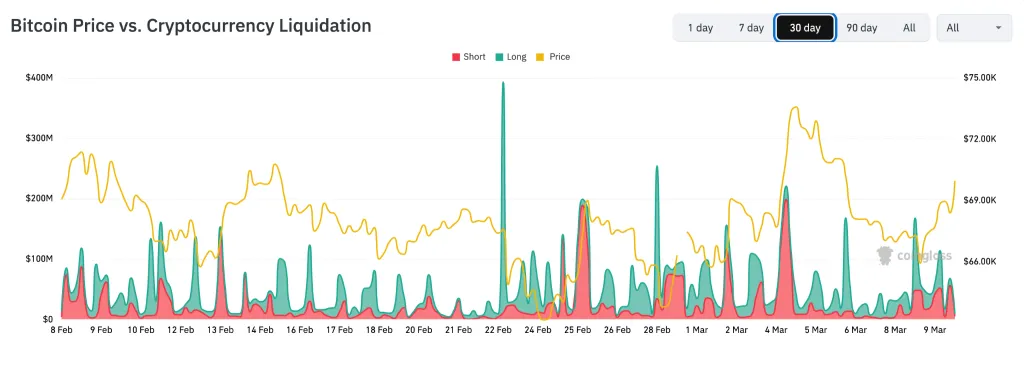Click the 22 Feb date label
The image size is (1024, 368).
tap(498, 330)
